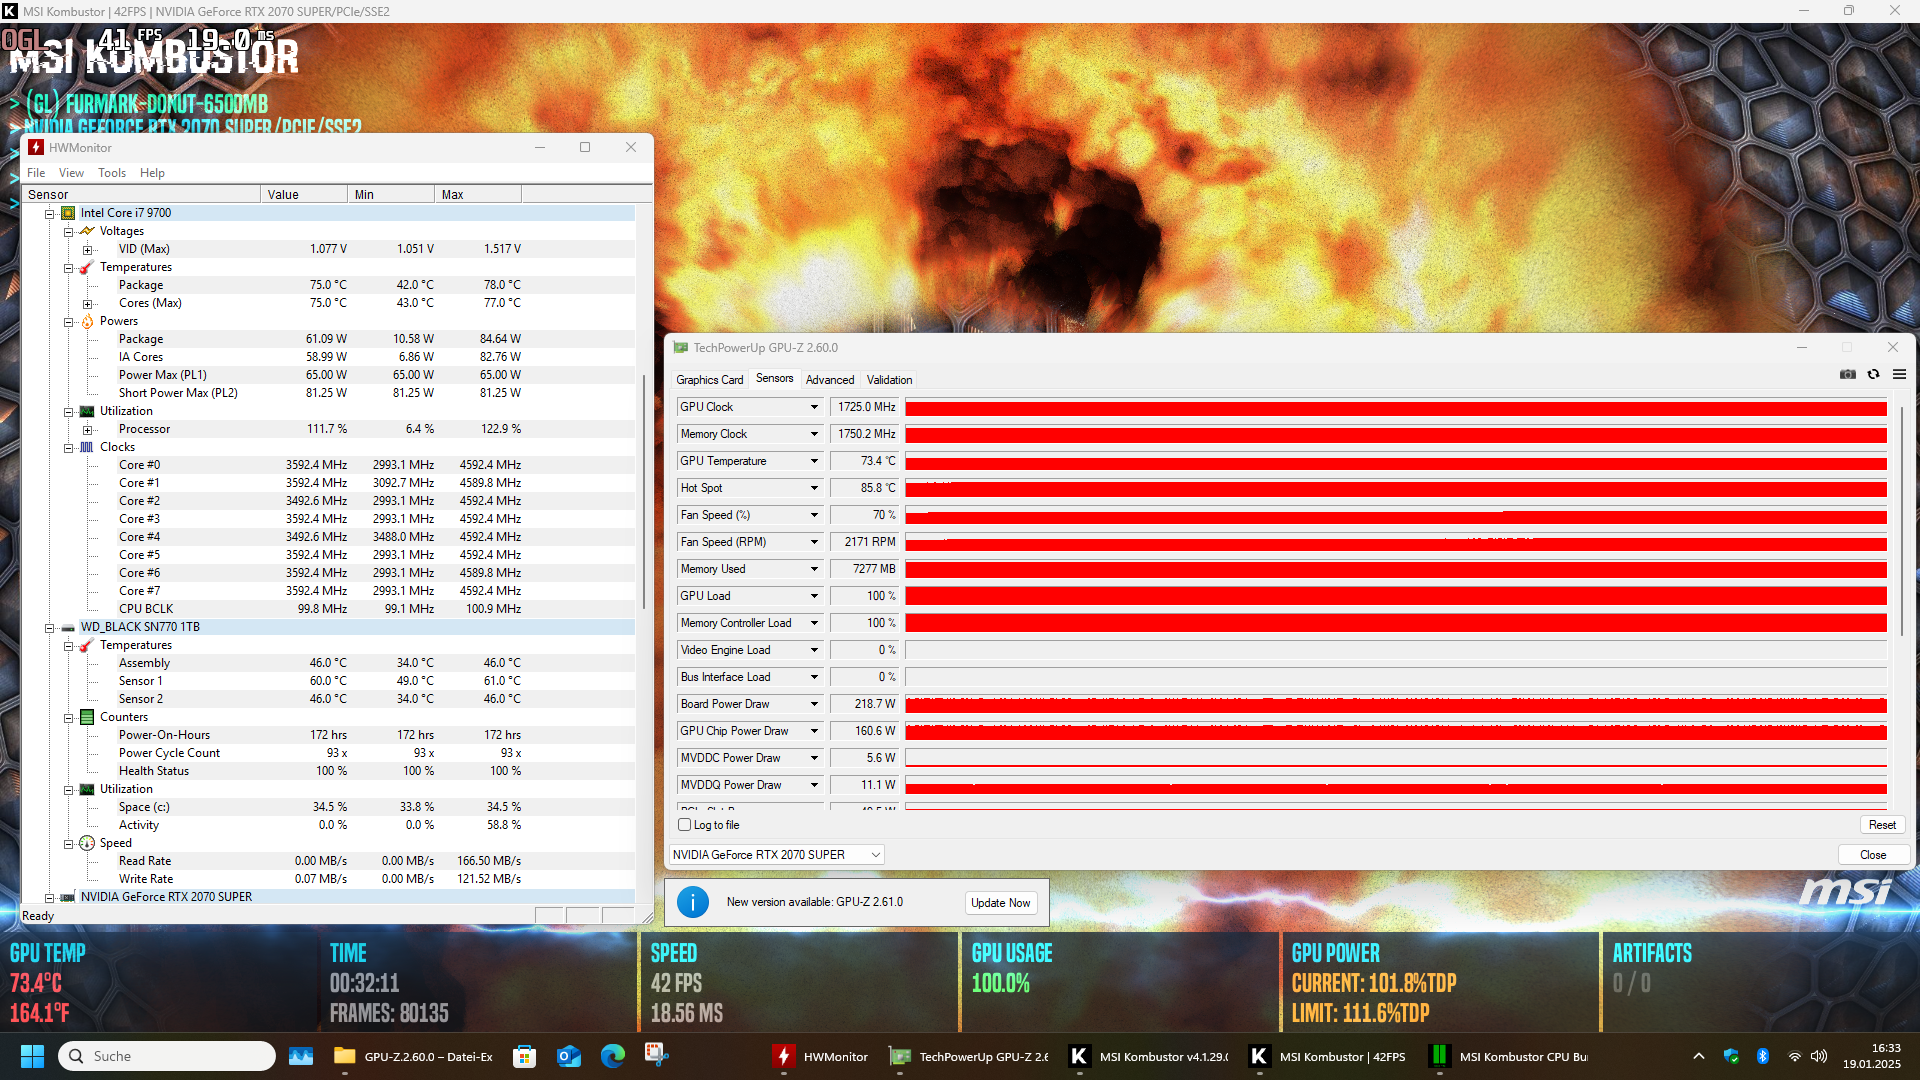Click the Update Now button
The height and width of the screenshot is (1080, 1920).
(1000, 902)
